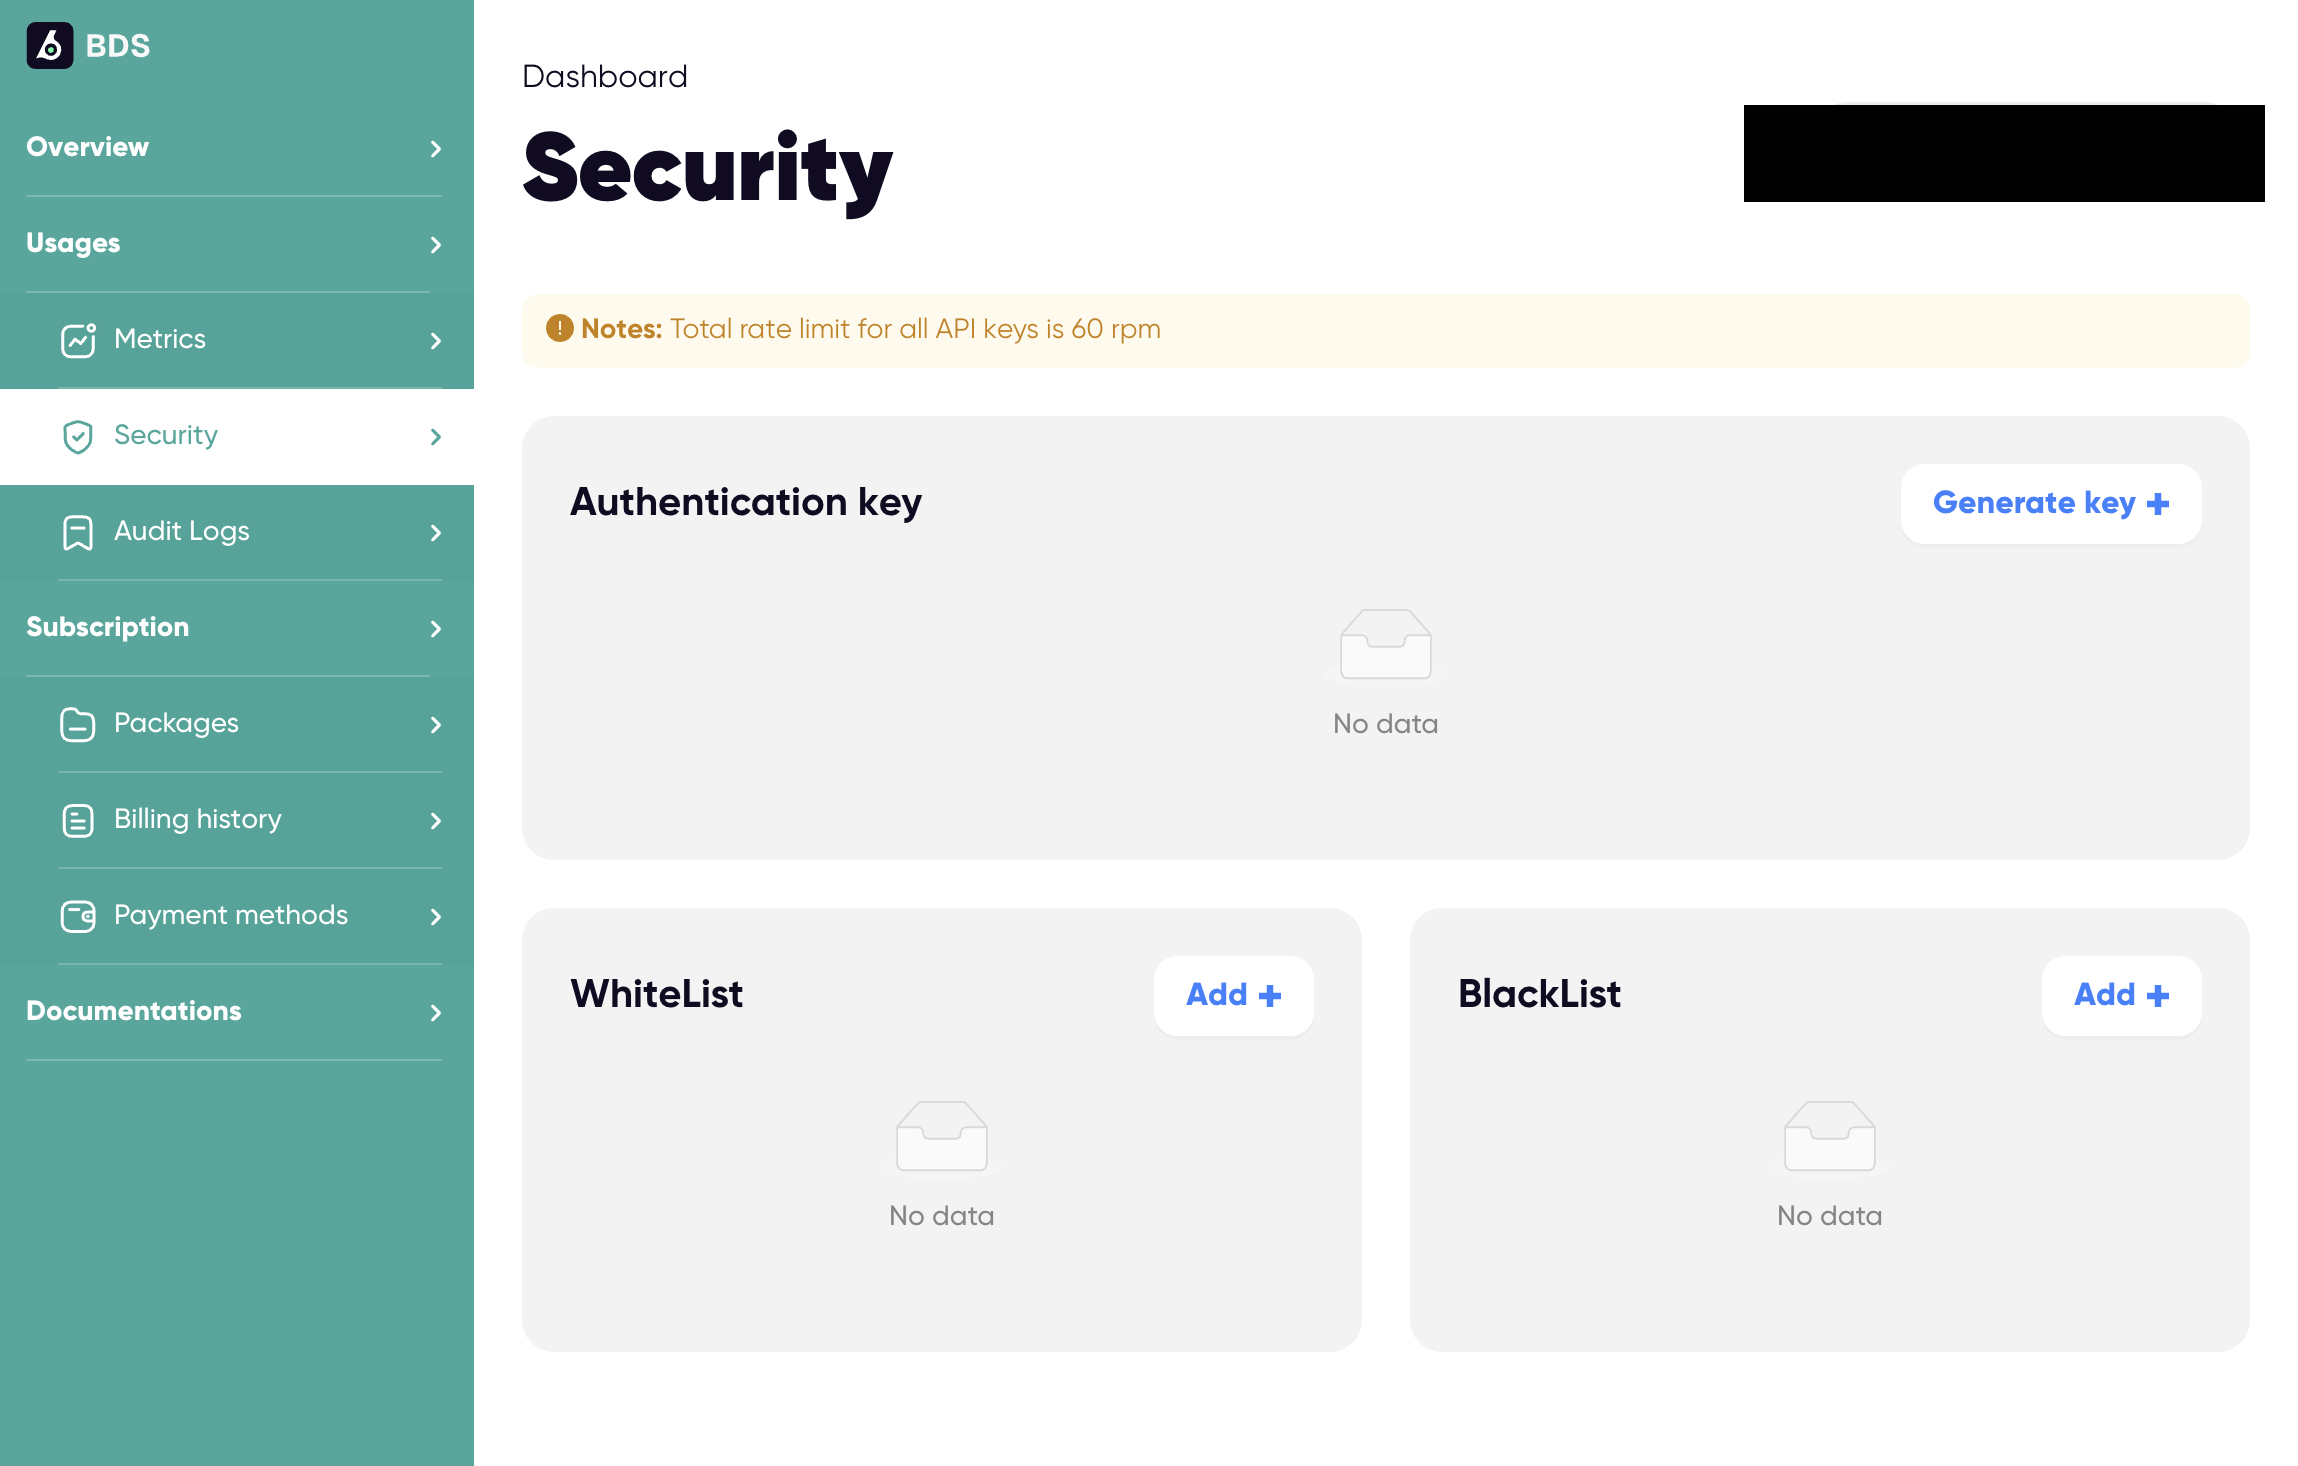
Task: Click the Audit Logs bookmark icon
Action: click(78, 532)
